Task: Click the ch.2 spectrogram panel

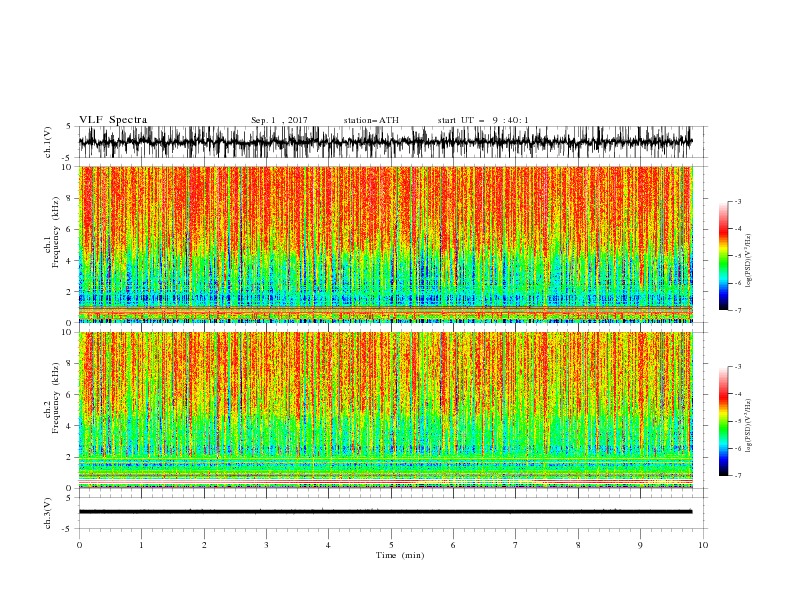Action: [x=385, y=410]
